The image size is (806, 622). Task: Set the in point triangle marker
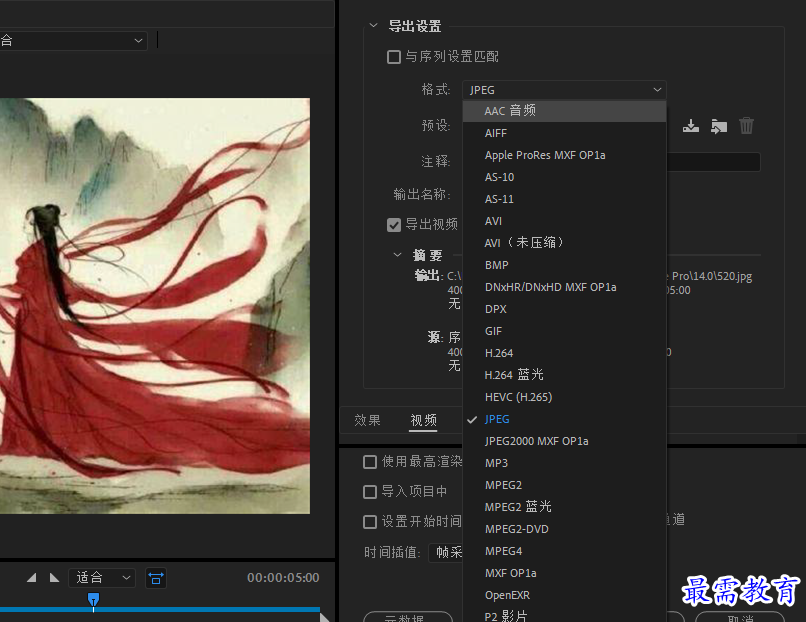(31, 578)
